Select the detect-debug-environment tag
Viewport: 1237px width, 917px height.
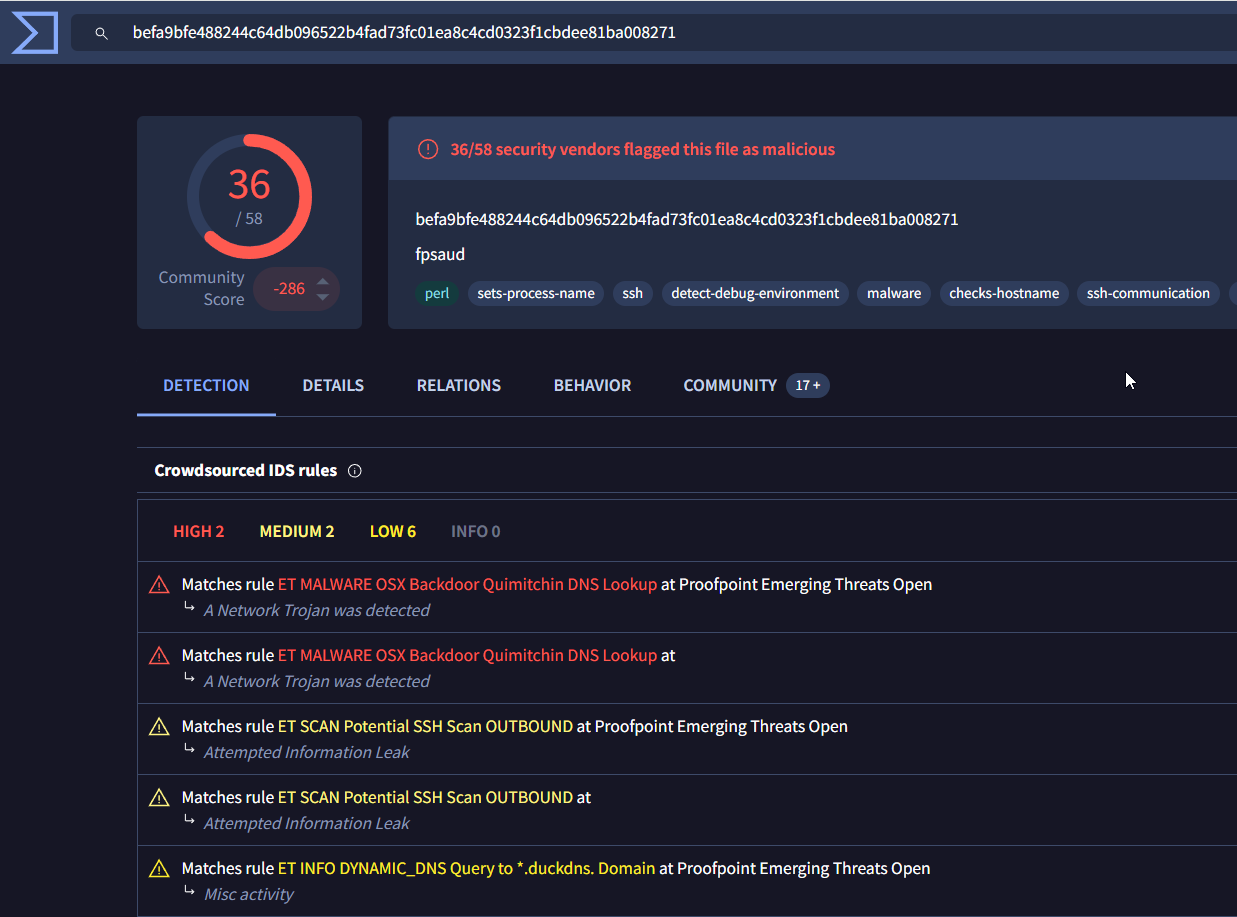[755, 293]
